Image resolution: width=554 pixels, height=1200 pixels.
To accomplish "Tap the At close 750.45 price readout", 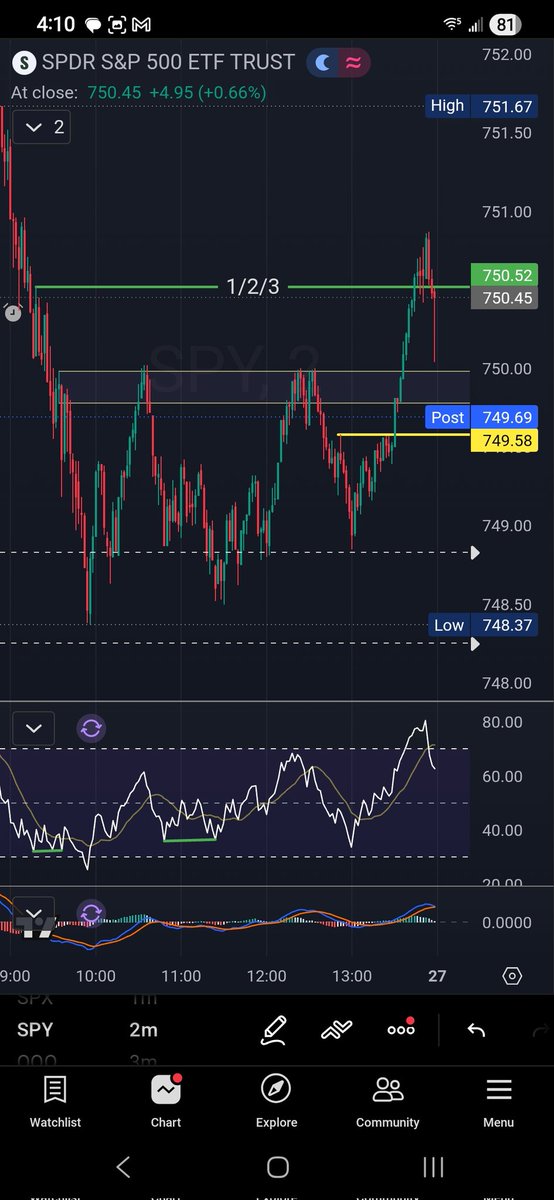I will pyautogui.click(x=139, y=92).
